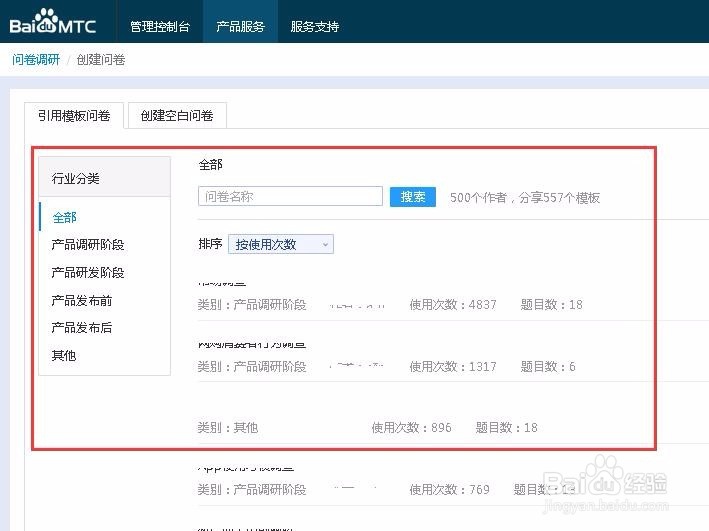Viewport: 709px width, 531px height.
Task: Click the text 类别：其他
Action: click(x=227, y=427)
